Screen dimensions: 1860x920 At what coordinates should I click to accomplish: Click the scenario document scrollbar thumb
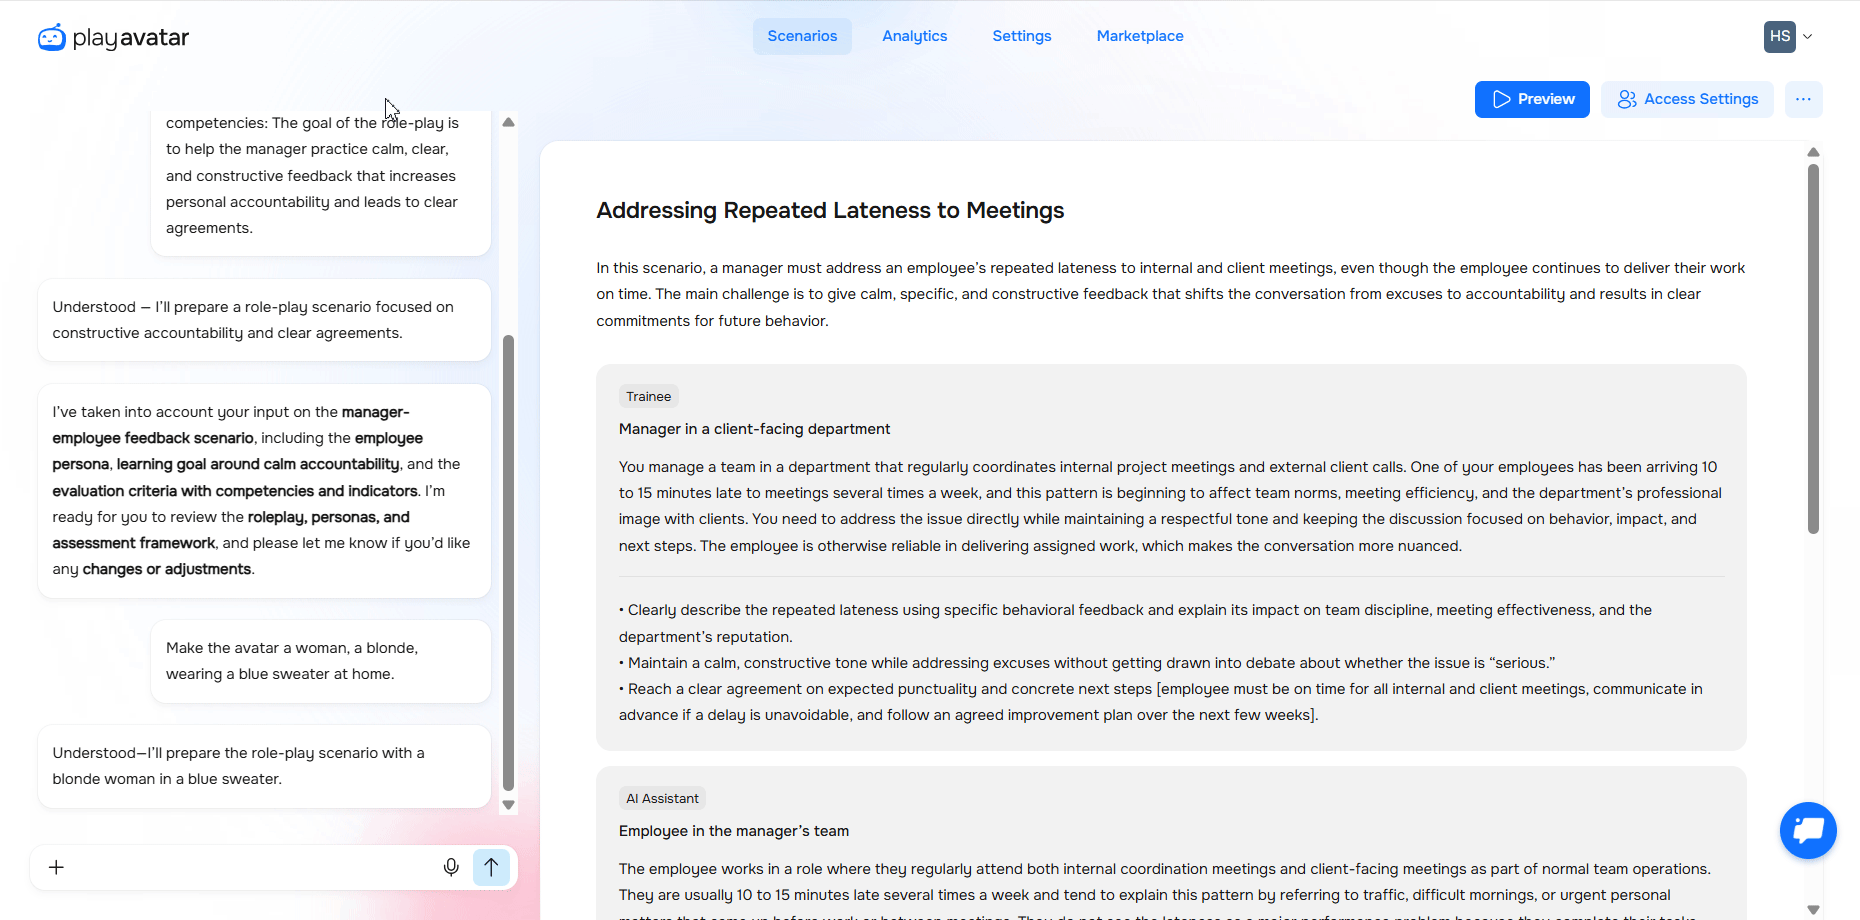(1813, 348)
